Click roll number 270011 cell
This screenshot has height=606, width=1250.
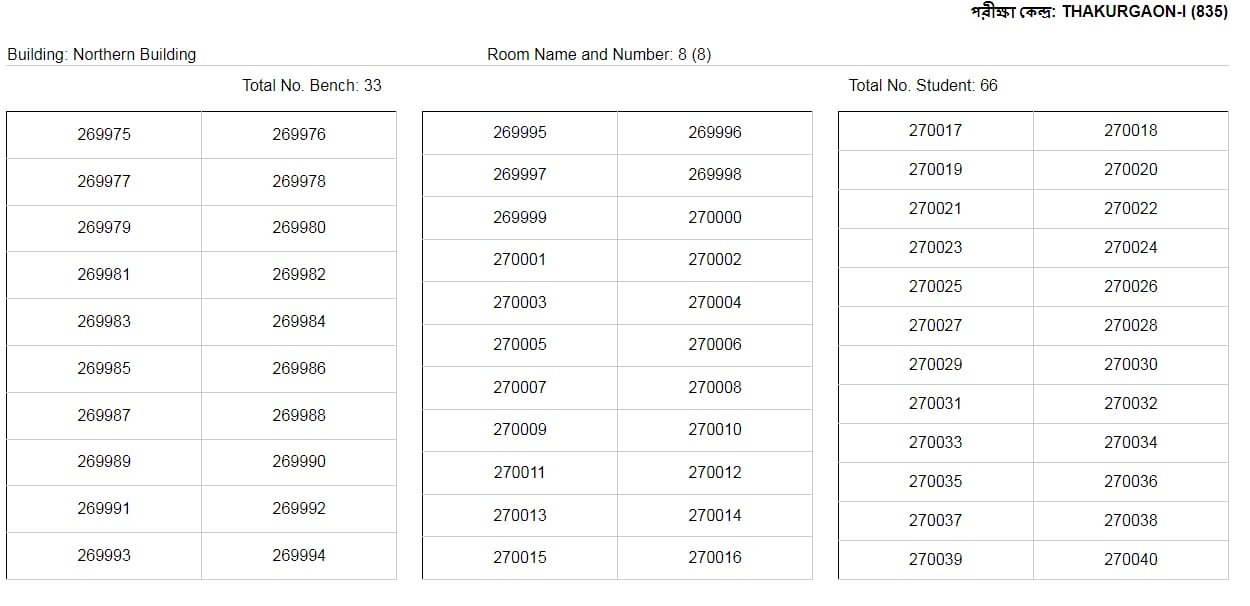pos(520,473)
